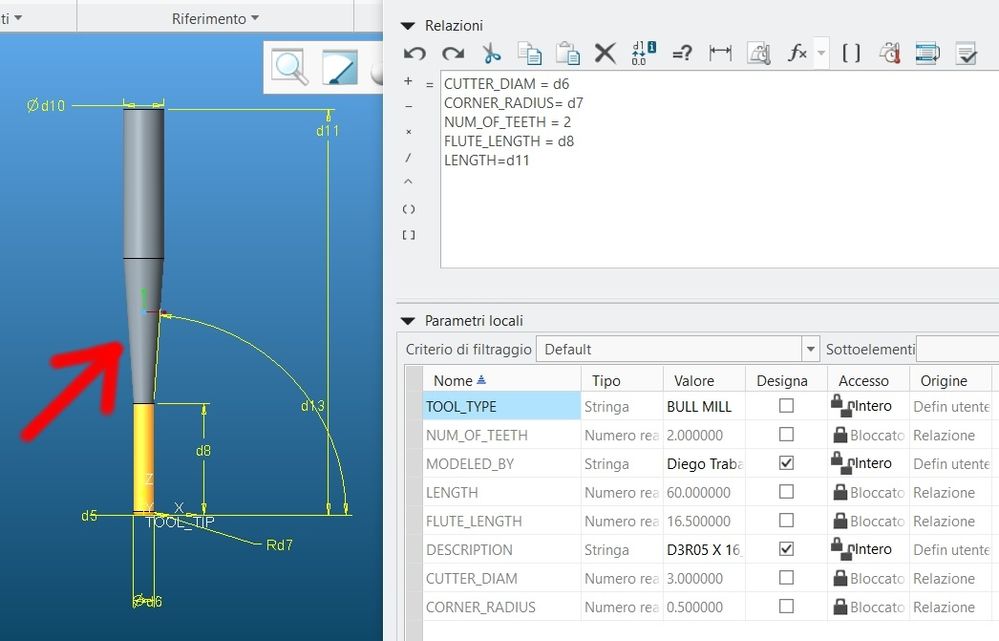Cut selected relation with scissors icon
Screen dimensions: 999x641
pos(491,54)
